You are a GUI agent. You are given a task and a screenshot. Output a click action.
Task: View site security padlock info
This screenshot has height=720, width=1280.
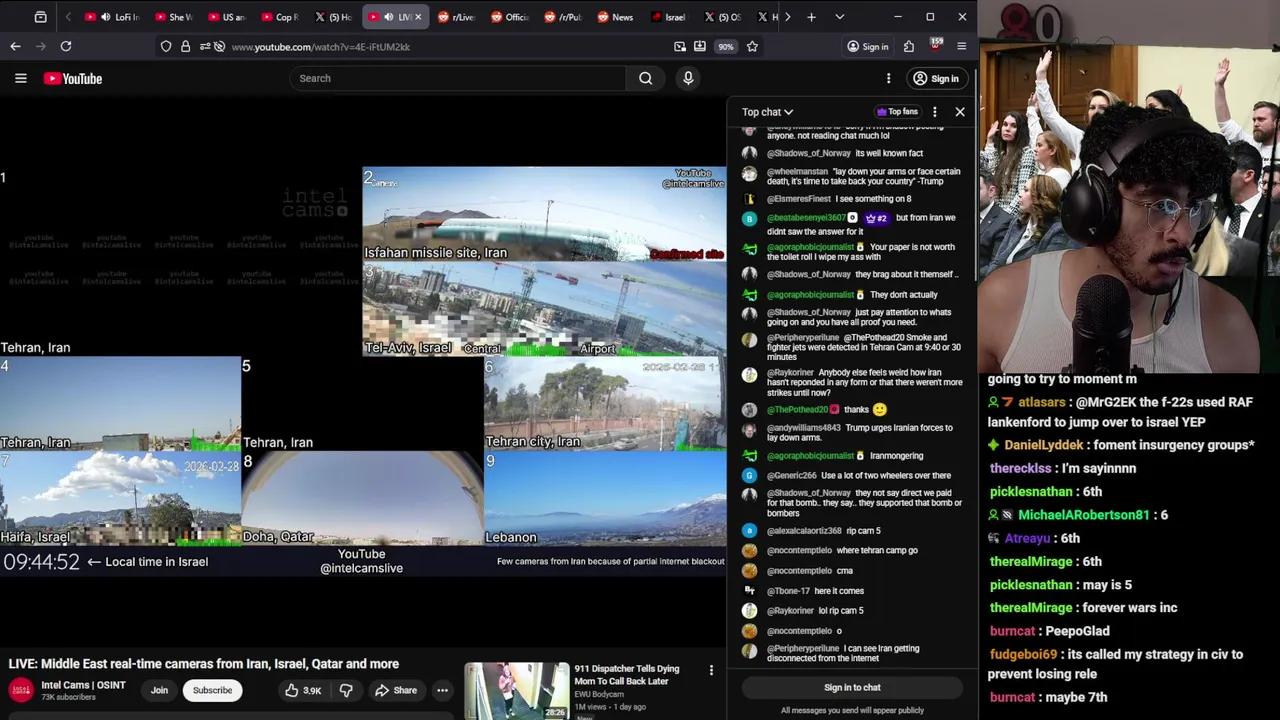click(x=185, y=46)
